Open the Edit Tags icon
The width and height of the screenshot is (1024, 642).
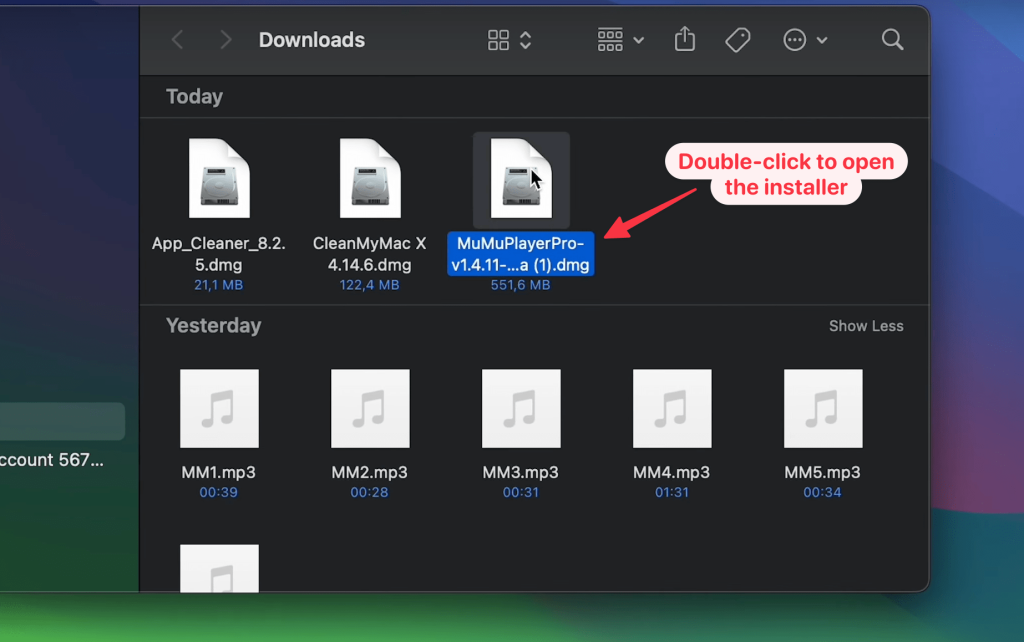737,40
